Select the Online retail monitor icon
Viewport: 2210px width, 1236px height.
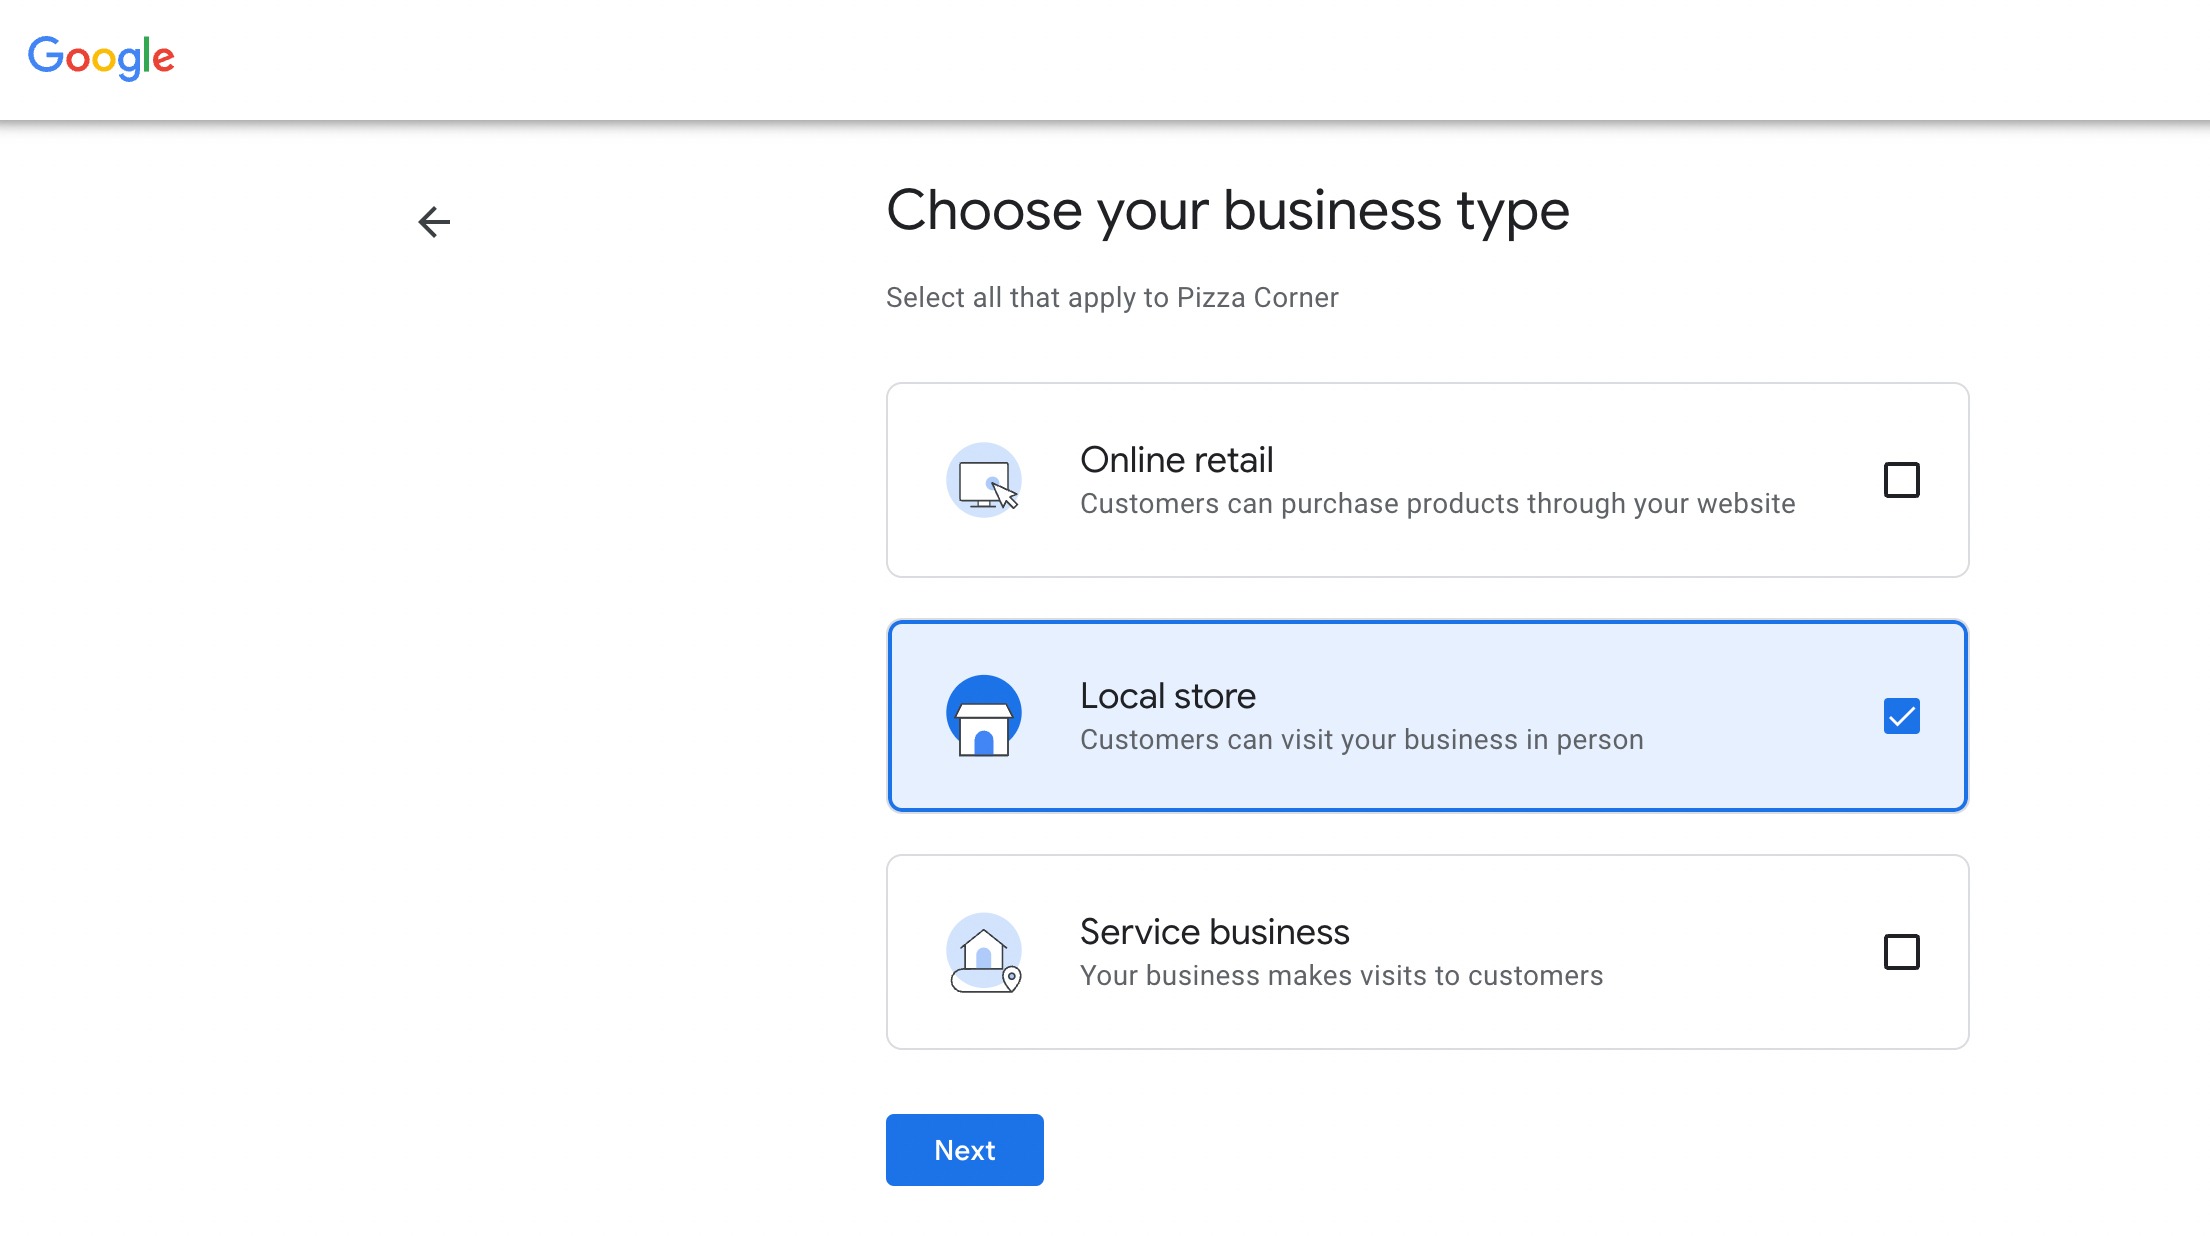(984, 480)
